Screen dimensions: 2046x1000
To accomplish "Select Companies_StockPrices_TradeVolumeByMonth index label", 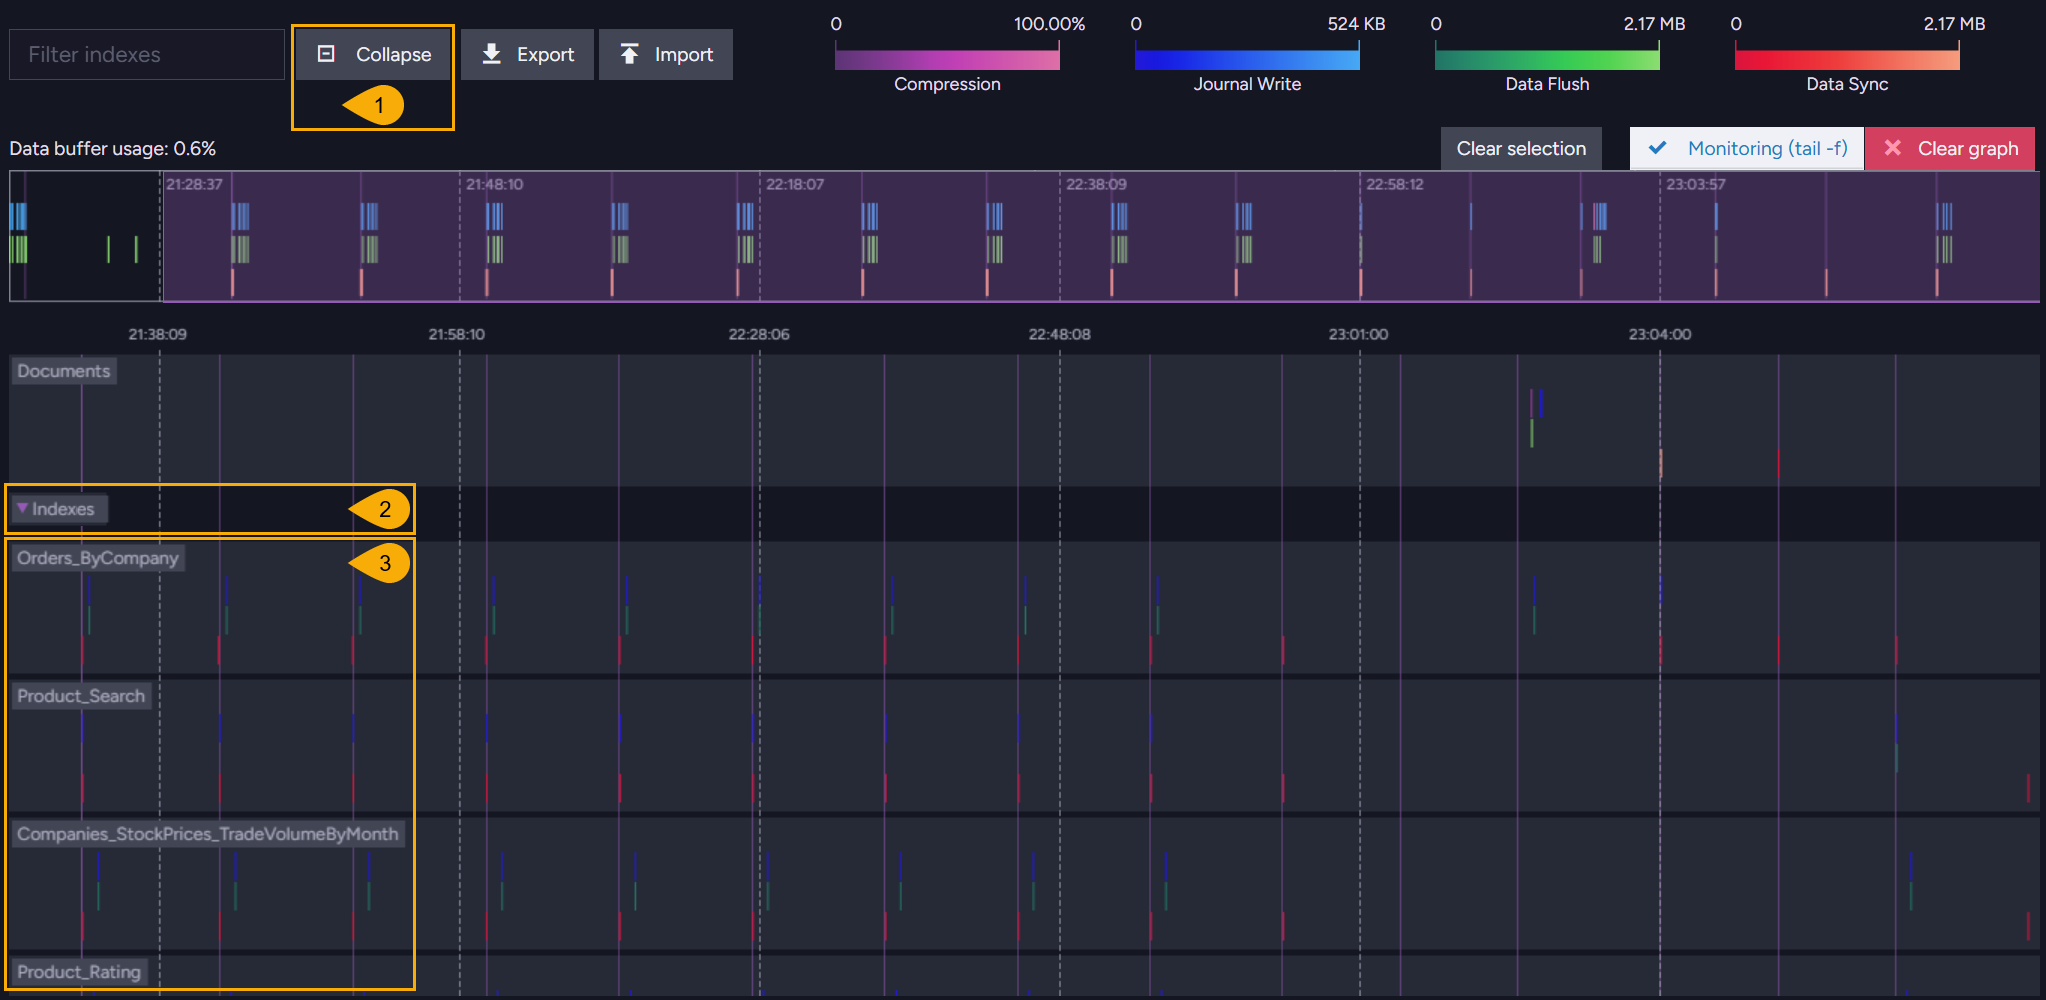I will pos(208,834).
